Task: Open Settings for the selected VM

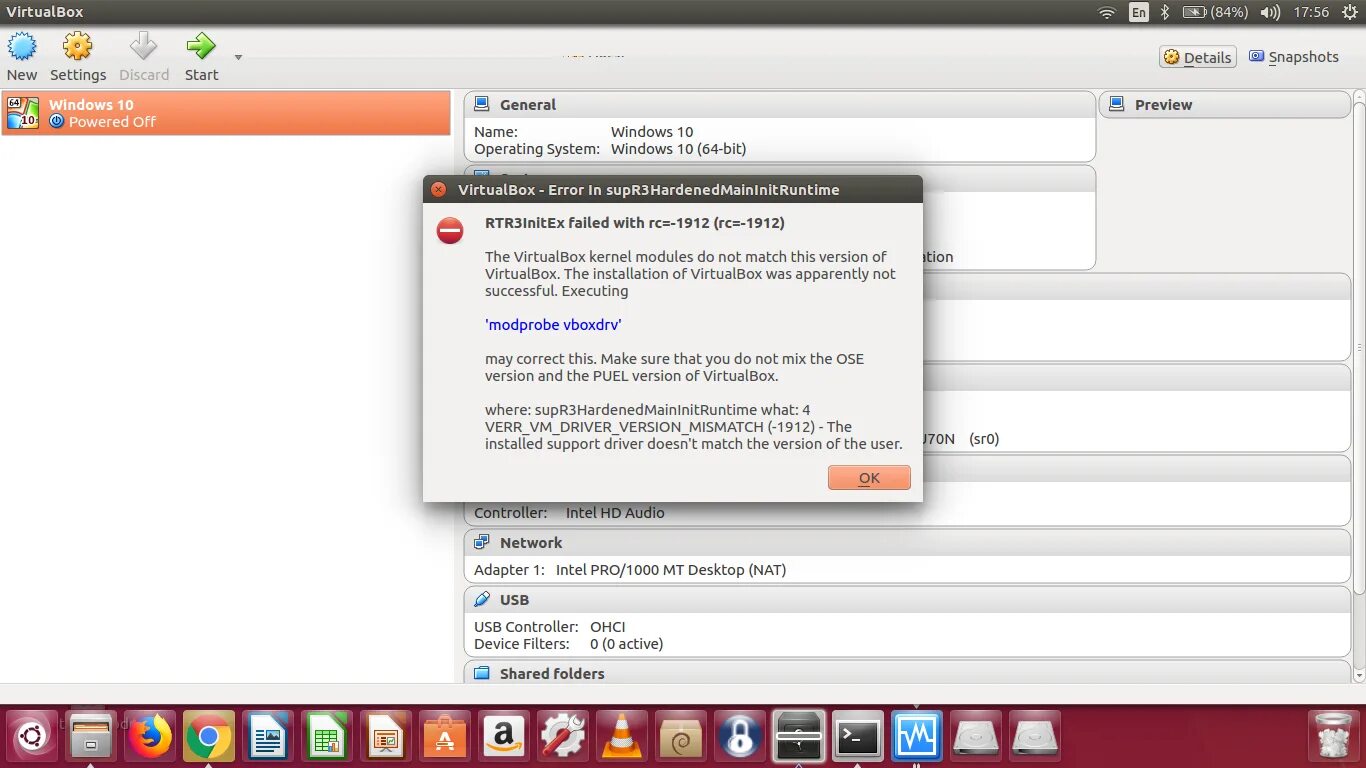Action: click(x=78, y=56)
